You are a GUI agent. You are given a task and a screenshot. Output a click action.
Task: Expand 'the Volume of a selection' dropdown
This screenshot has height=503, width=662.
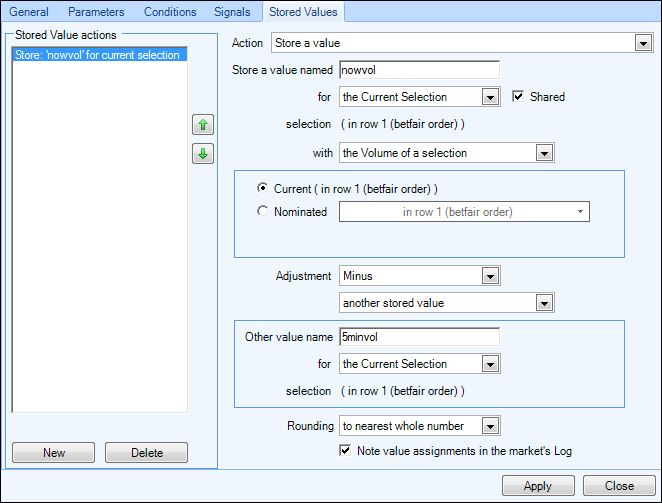(447, 153)
